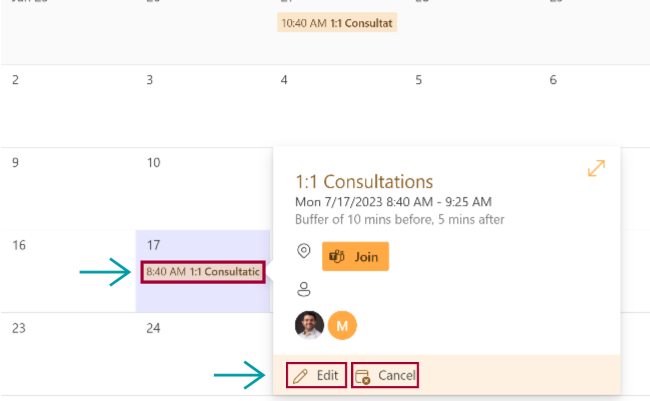Viewport: 650px width, 401px height.
Task: Select day 23 in the calendar
Action: click(x=19, y=327)
